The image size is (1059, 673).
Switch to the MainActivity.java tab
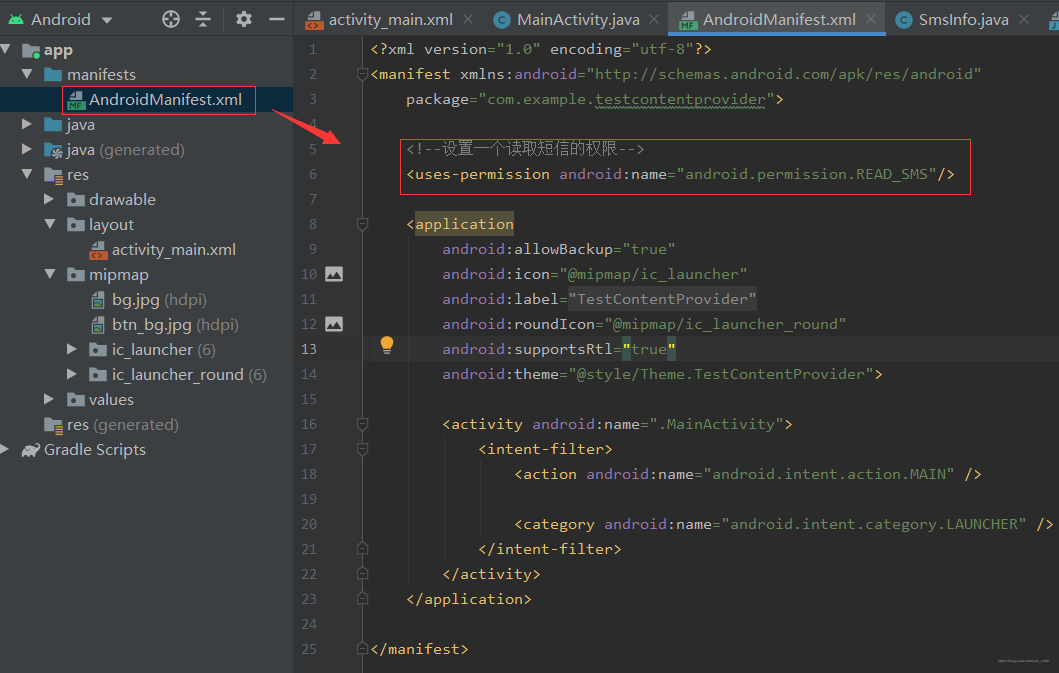[x=578, y=20]
